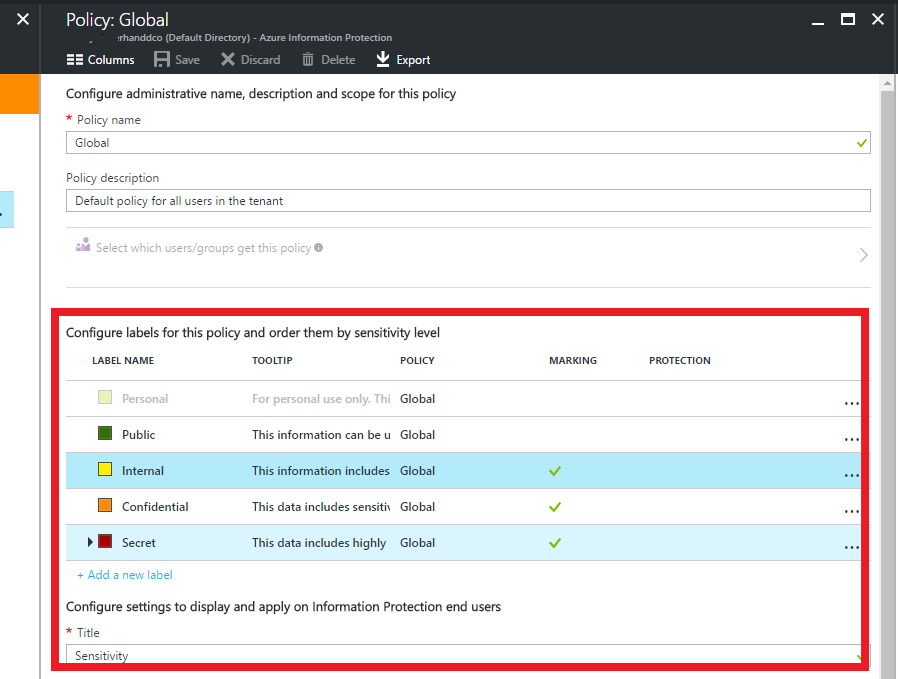Open the ellipsis menu for the Public label

[851, 439]
